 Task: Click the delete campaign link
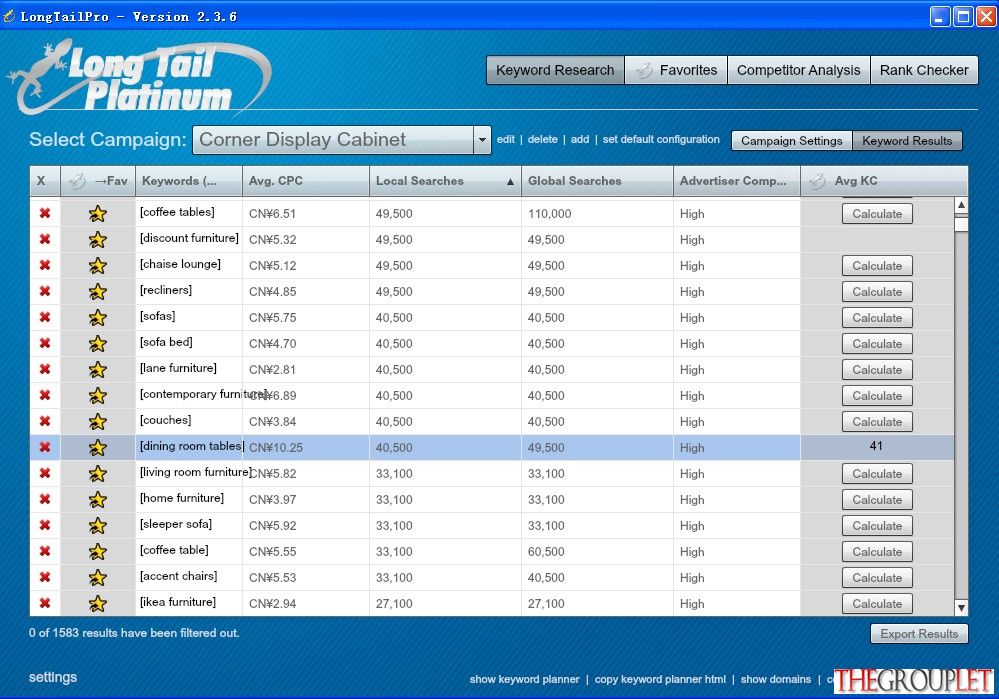pos(543,139)
